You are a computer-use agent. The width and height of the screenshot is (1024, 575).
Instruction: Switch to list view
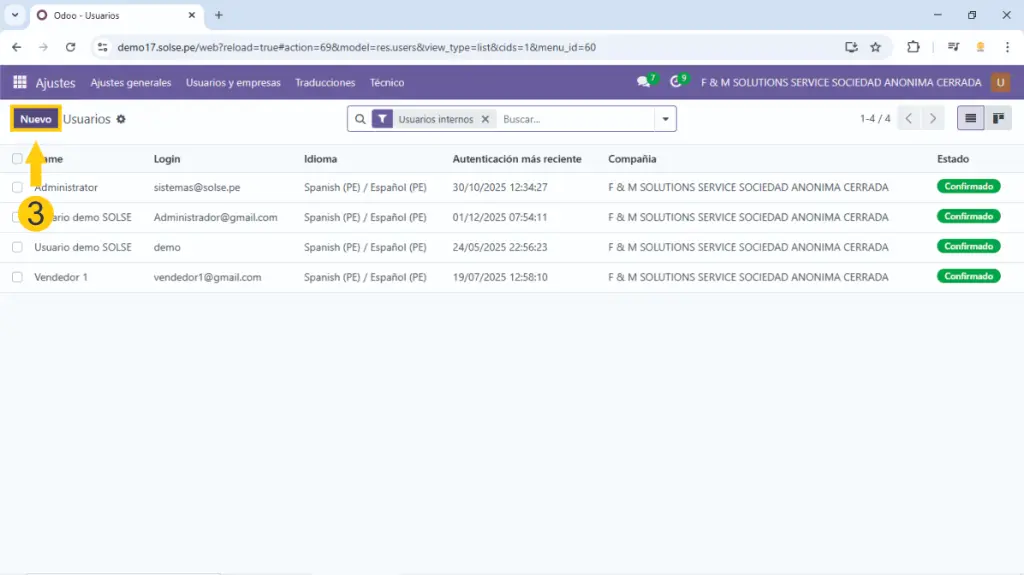(970, 119)
